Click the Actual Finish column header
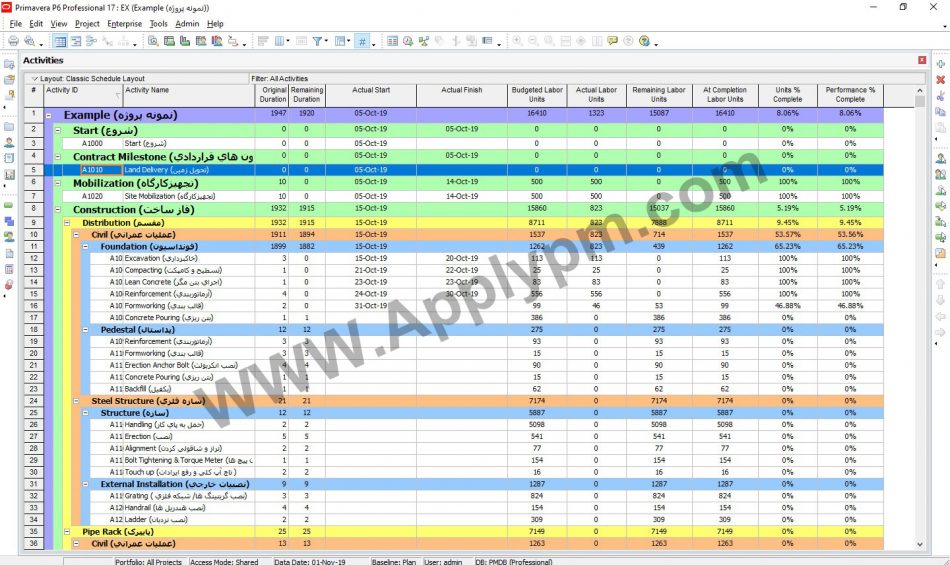 [462, 95]
